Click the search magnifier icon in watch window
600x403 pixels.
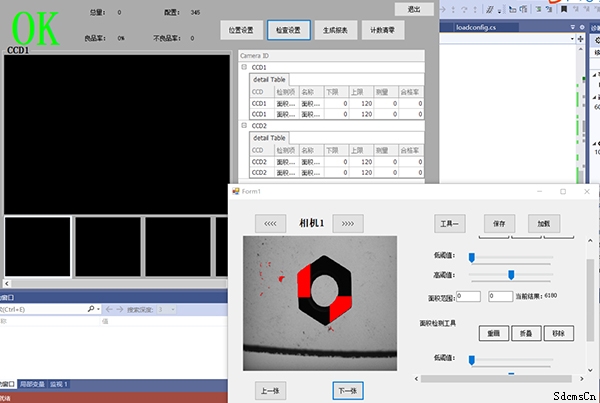91,310
